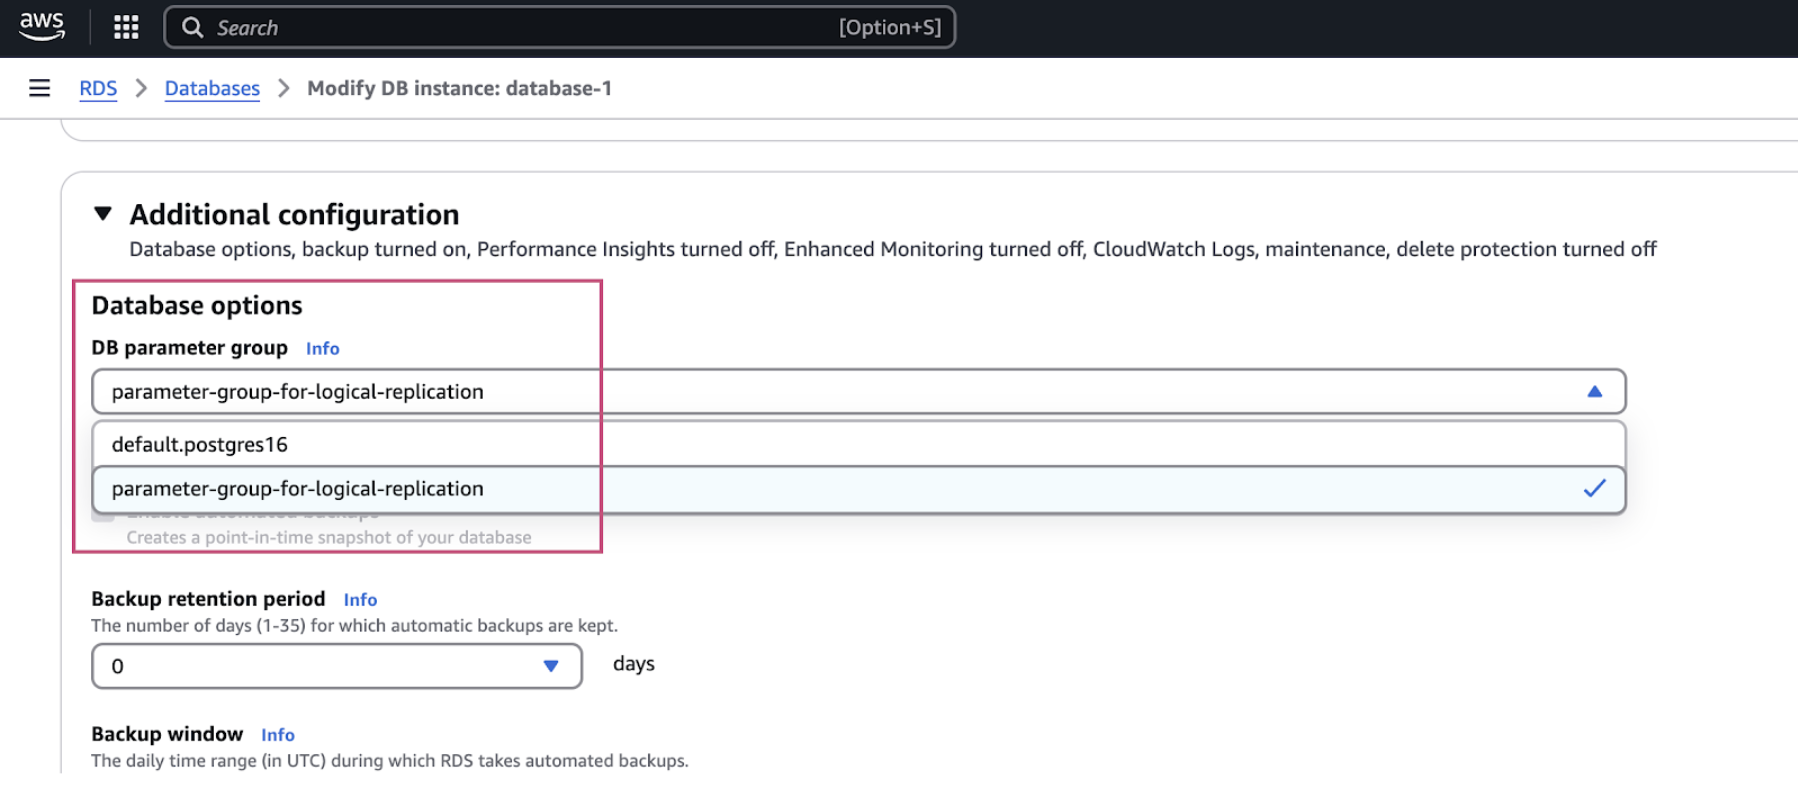This screenshot has width=1798, height=792.
Task: Go to Databases breadcrumb link
Action: tap(212, 88)
